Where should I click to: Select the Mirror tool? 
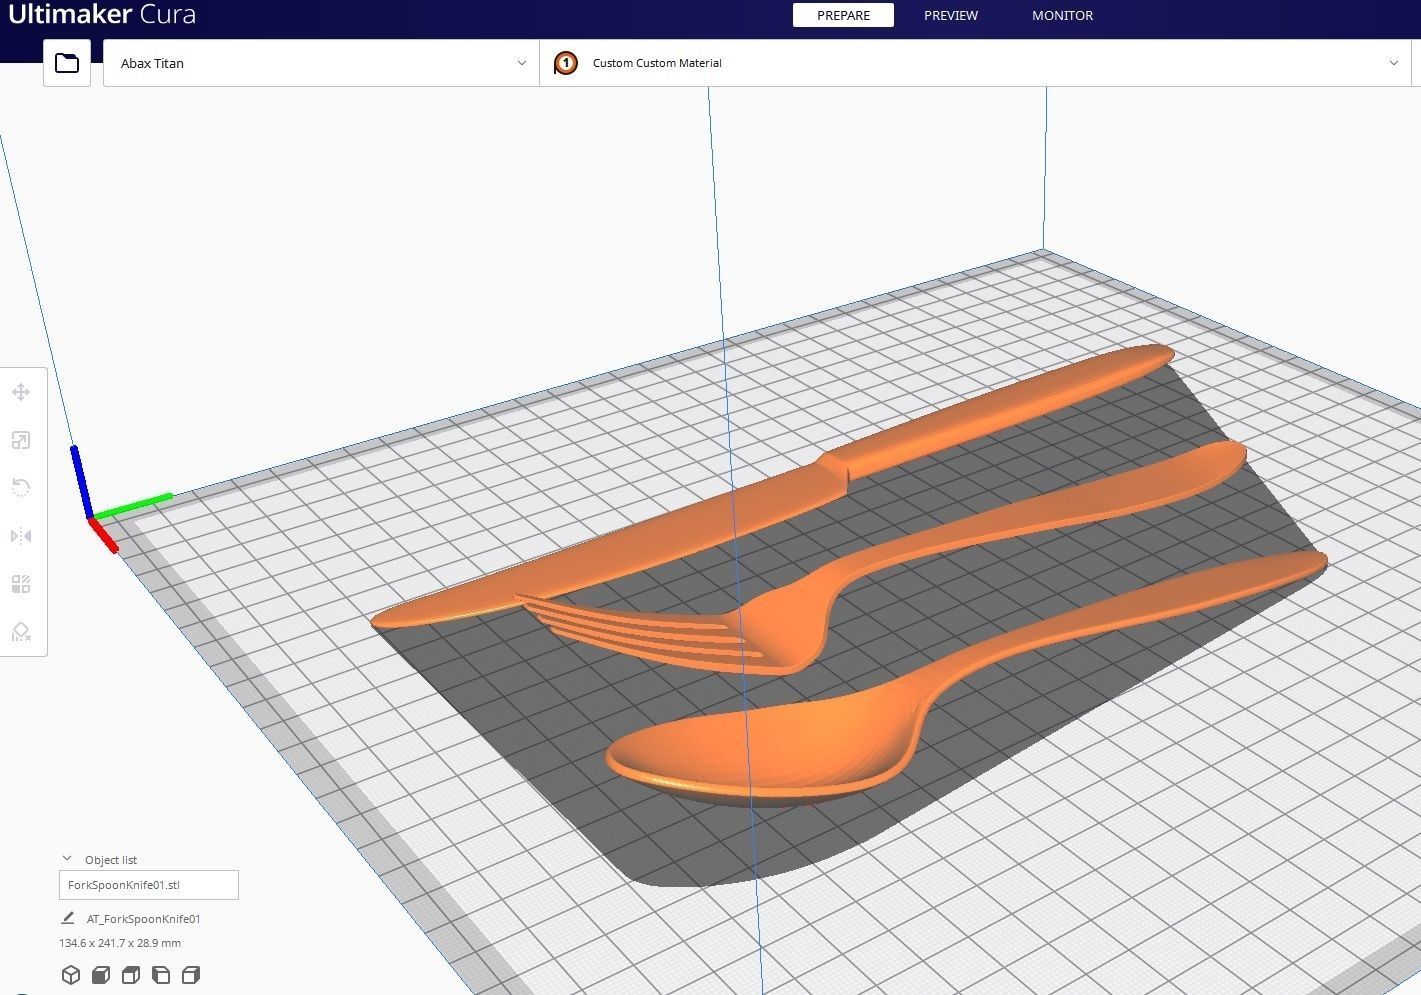[21, 536]
